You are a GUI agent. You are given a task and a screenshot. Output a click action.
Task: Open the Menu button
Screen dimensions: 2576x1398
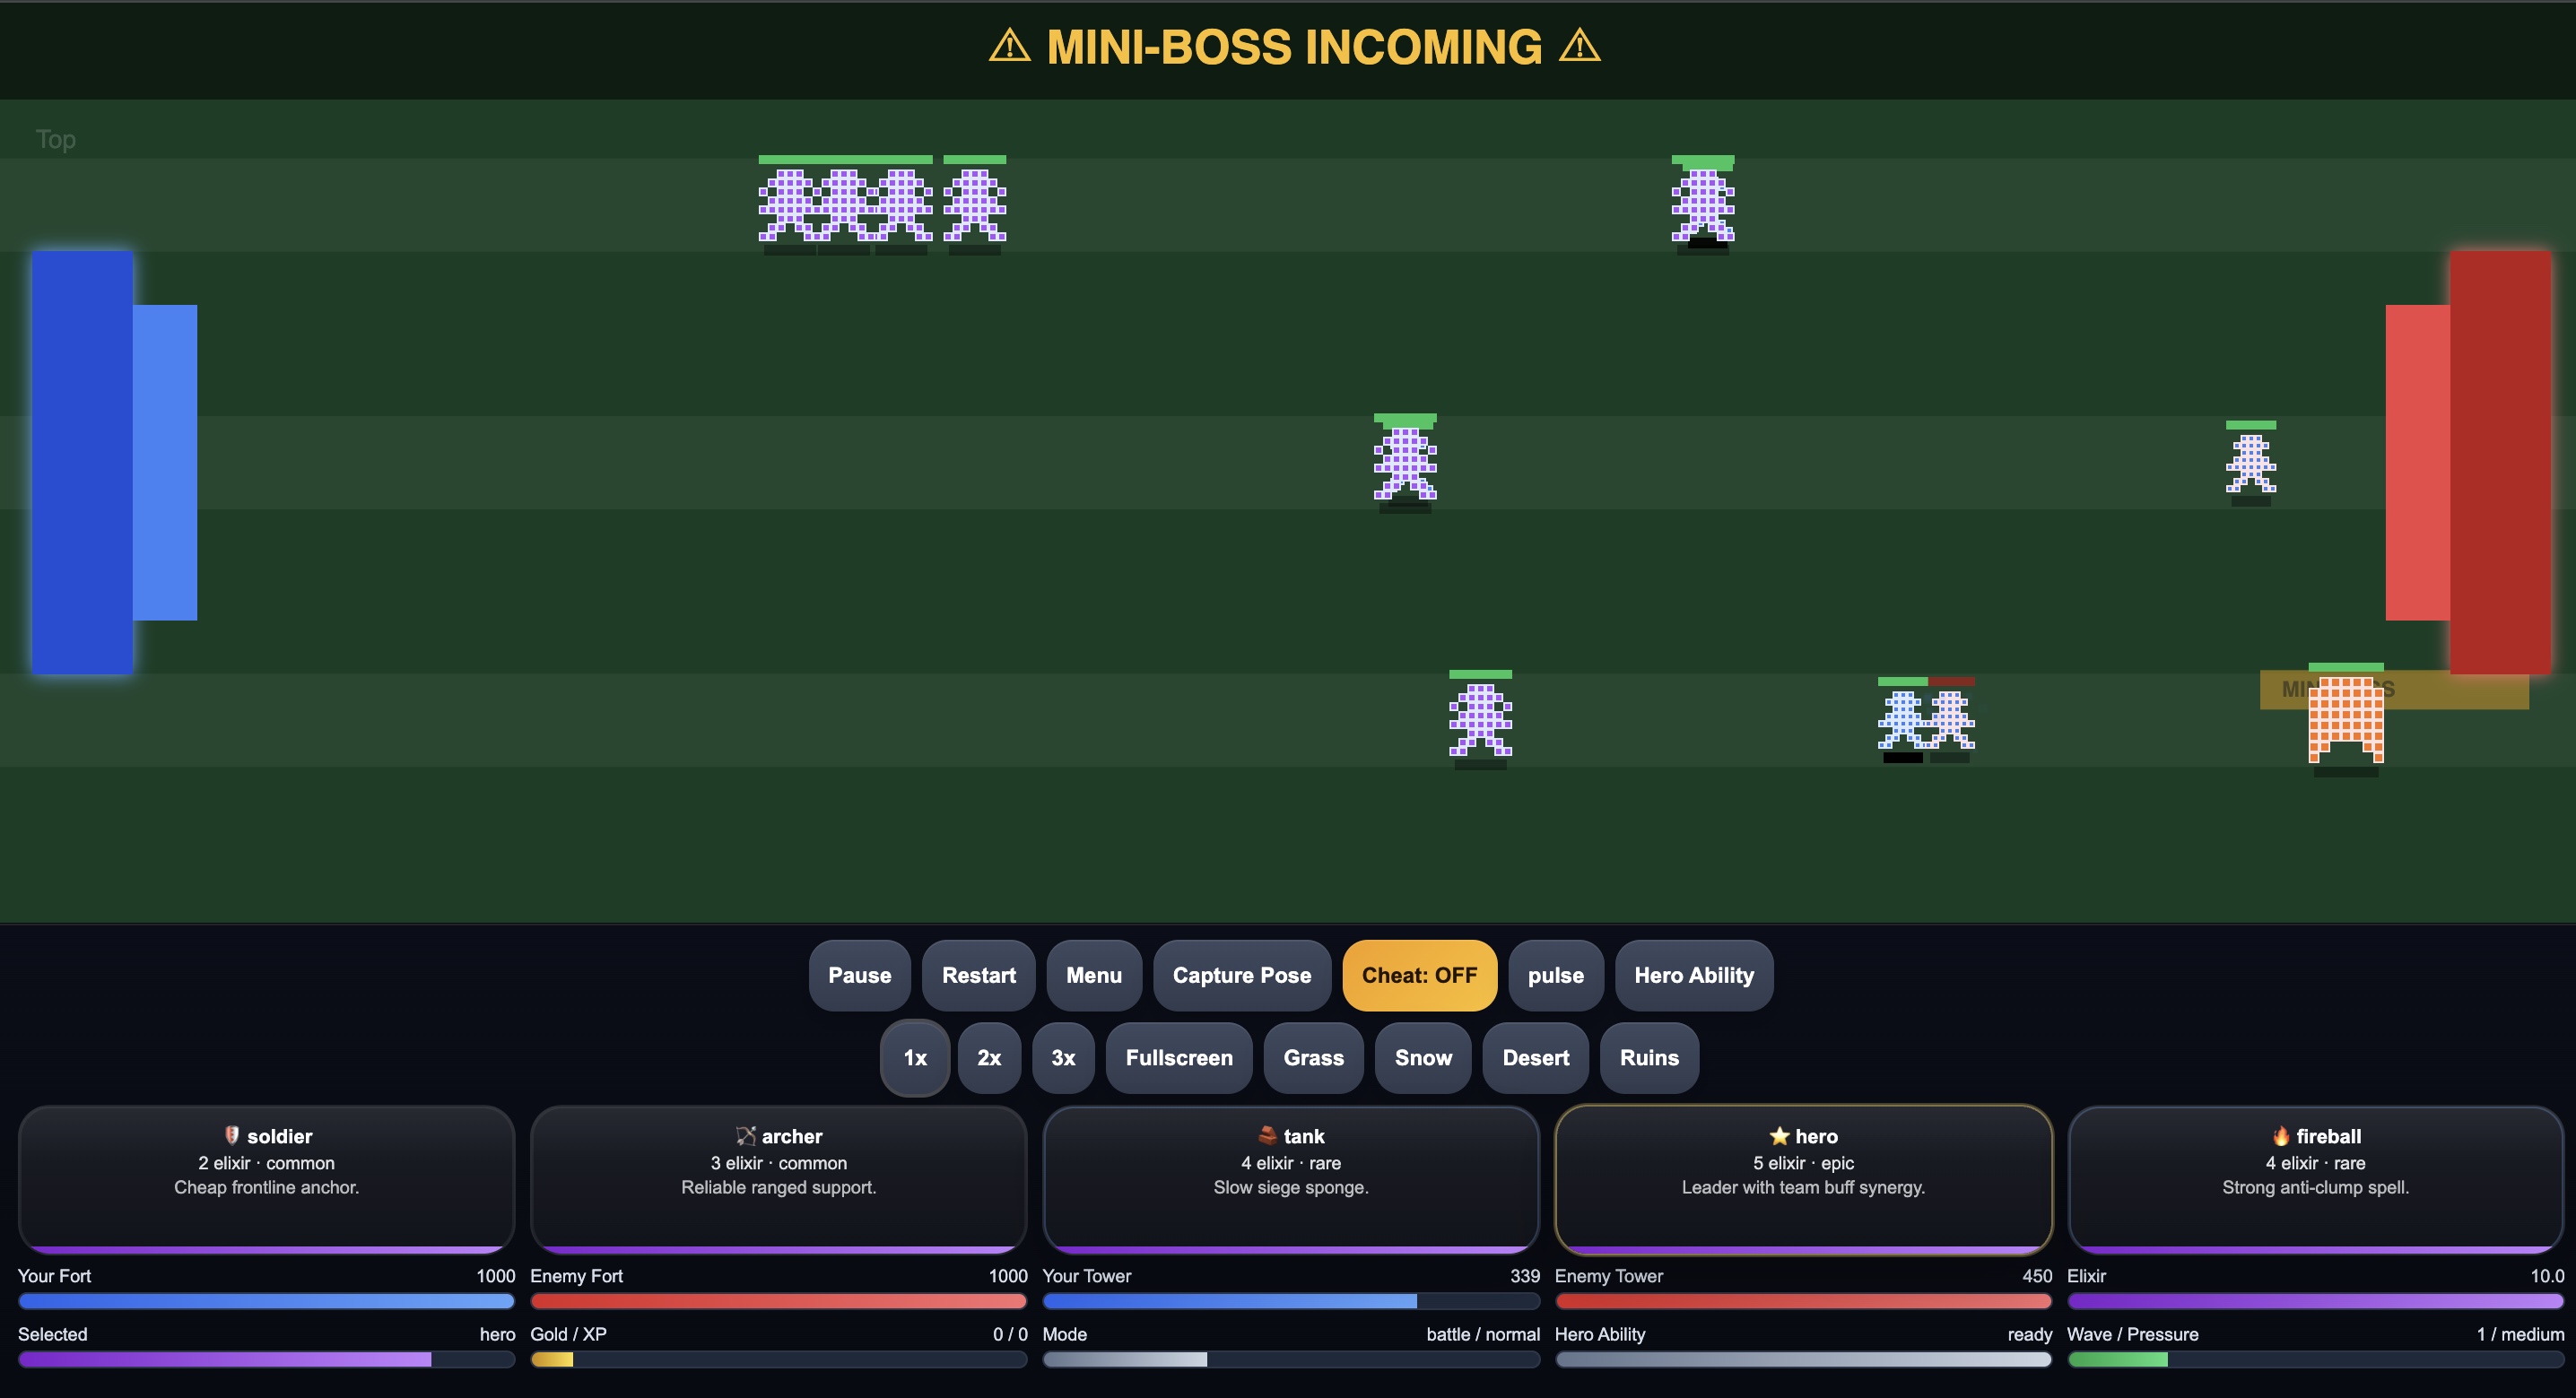tap(1093, 975)
